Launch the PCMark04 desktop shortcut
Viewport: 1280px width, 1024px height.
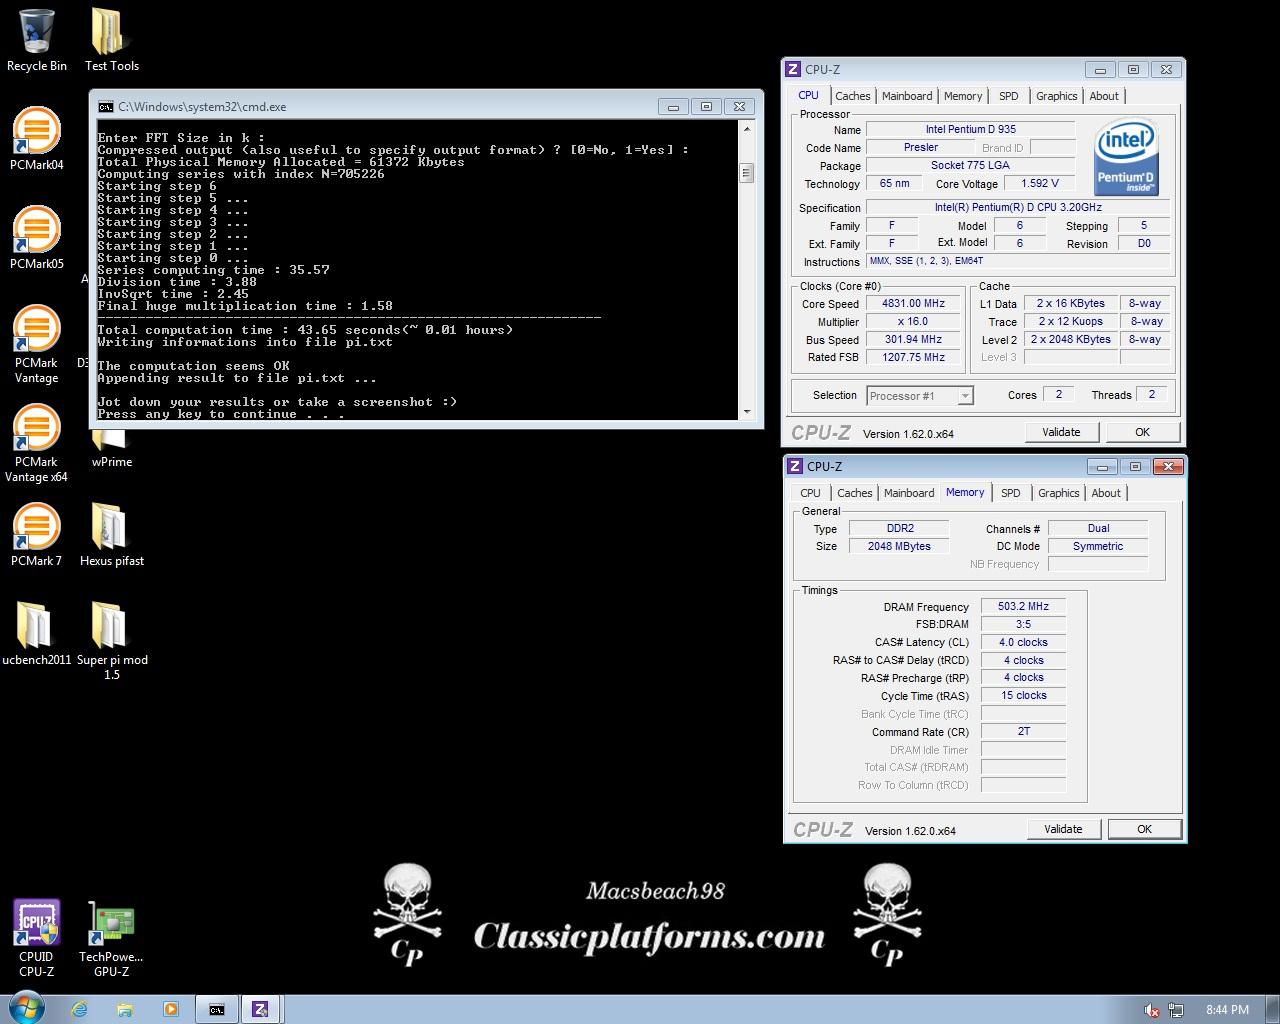(x=37, y=138)
